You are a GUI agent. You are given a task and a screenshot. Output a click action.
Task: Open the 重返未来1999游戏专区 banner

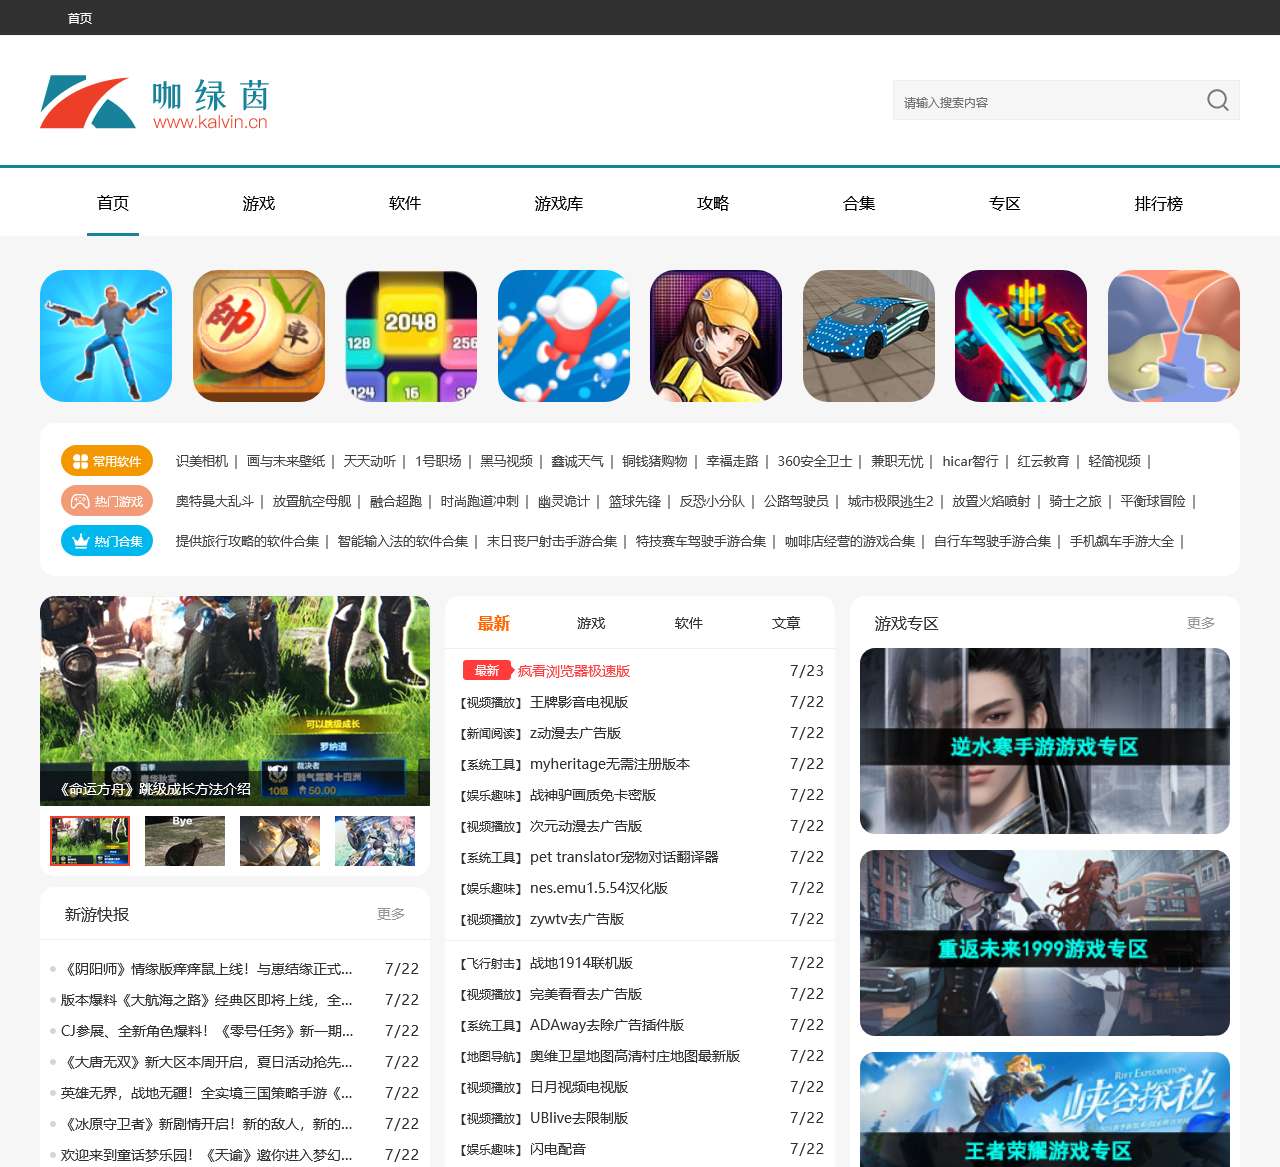pos(1045,943)
